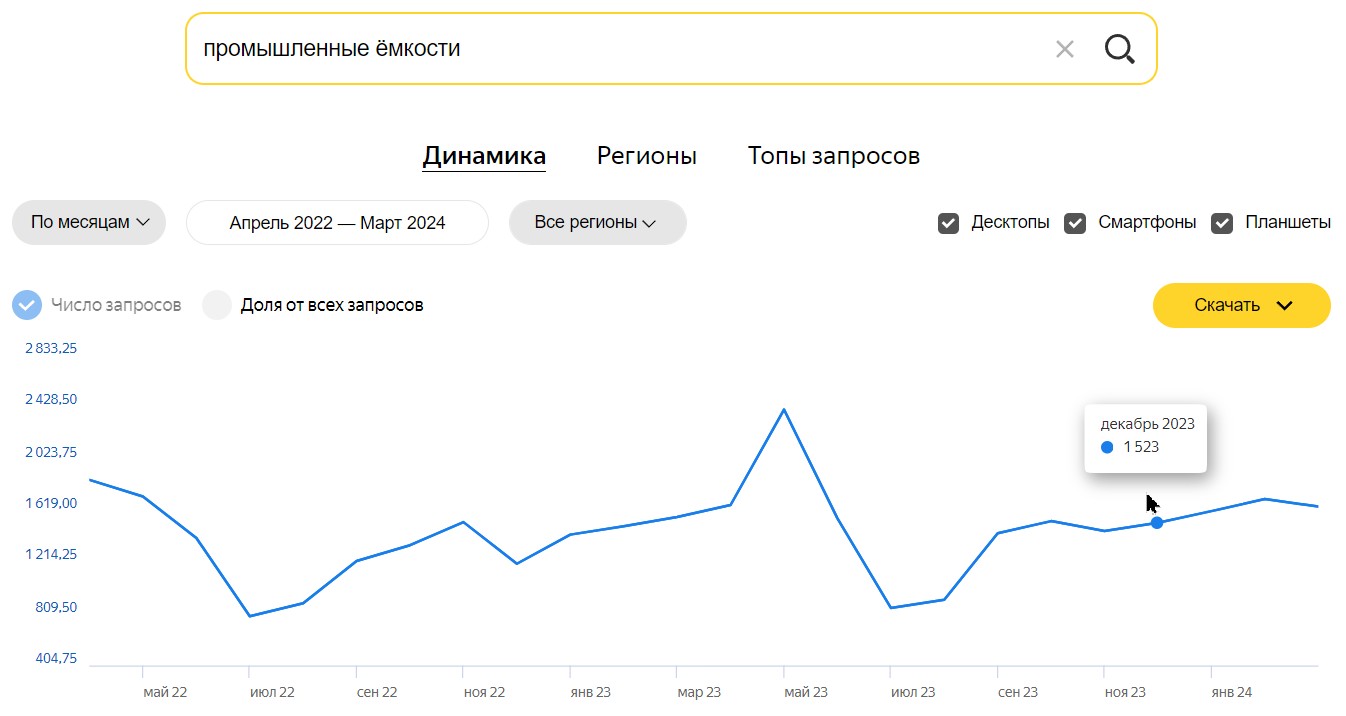1346x716 pixels.
Task: Switch to the Топы запросов tab
Action: 834,156
